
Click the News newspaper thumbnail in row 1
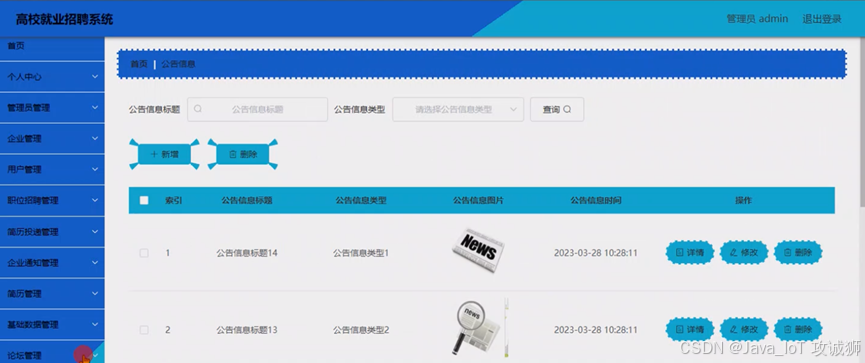pos(478,252)
